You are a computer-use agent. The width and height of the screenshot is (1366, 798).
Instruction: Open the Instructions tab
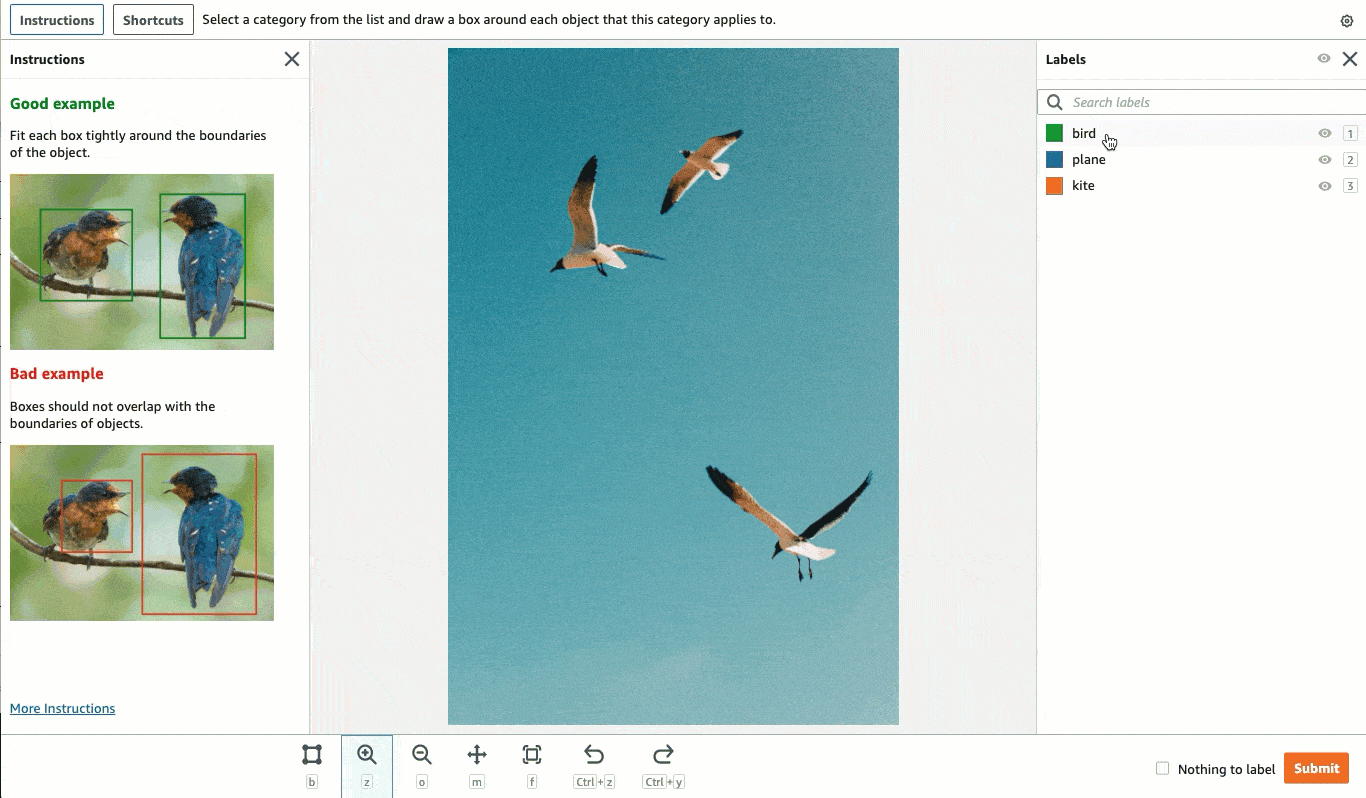56,19
